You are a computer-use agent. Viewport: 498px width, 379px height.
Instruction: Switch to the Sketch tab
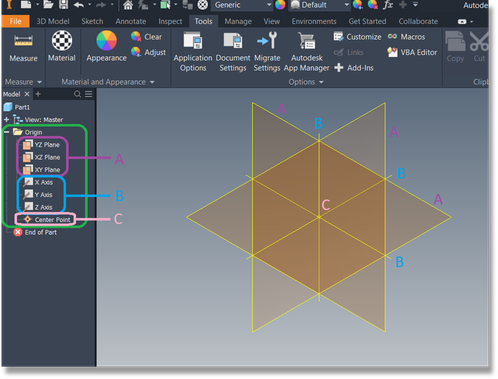(x=92, y=21)
